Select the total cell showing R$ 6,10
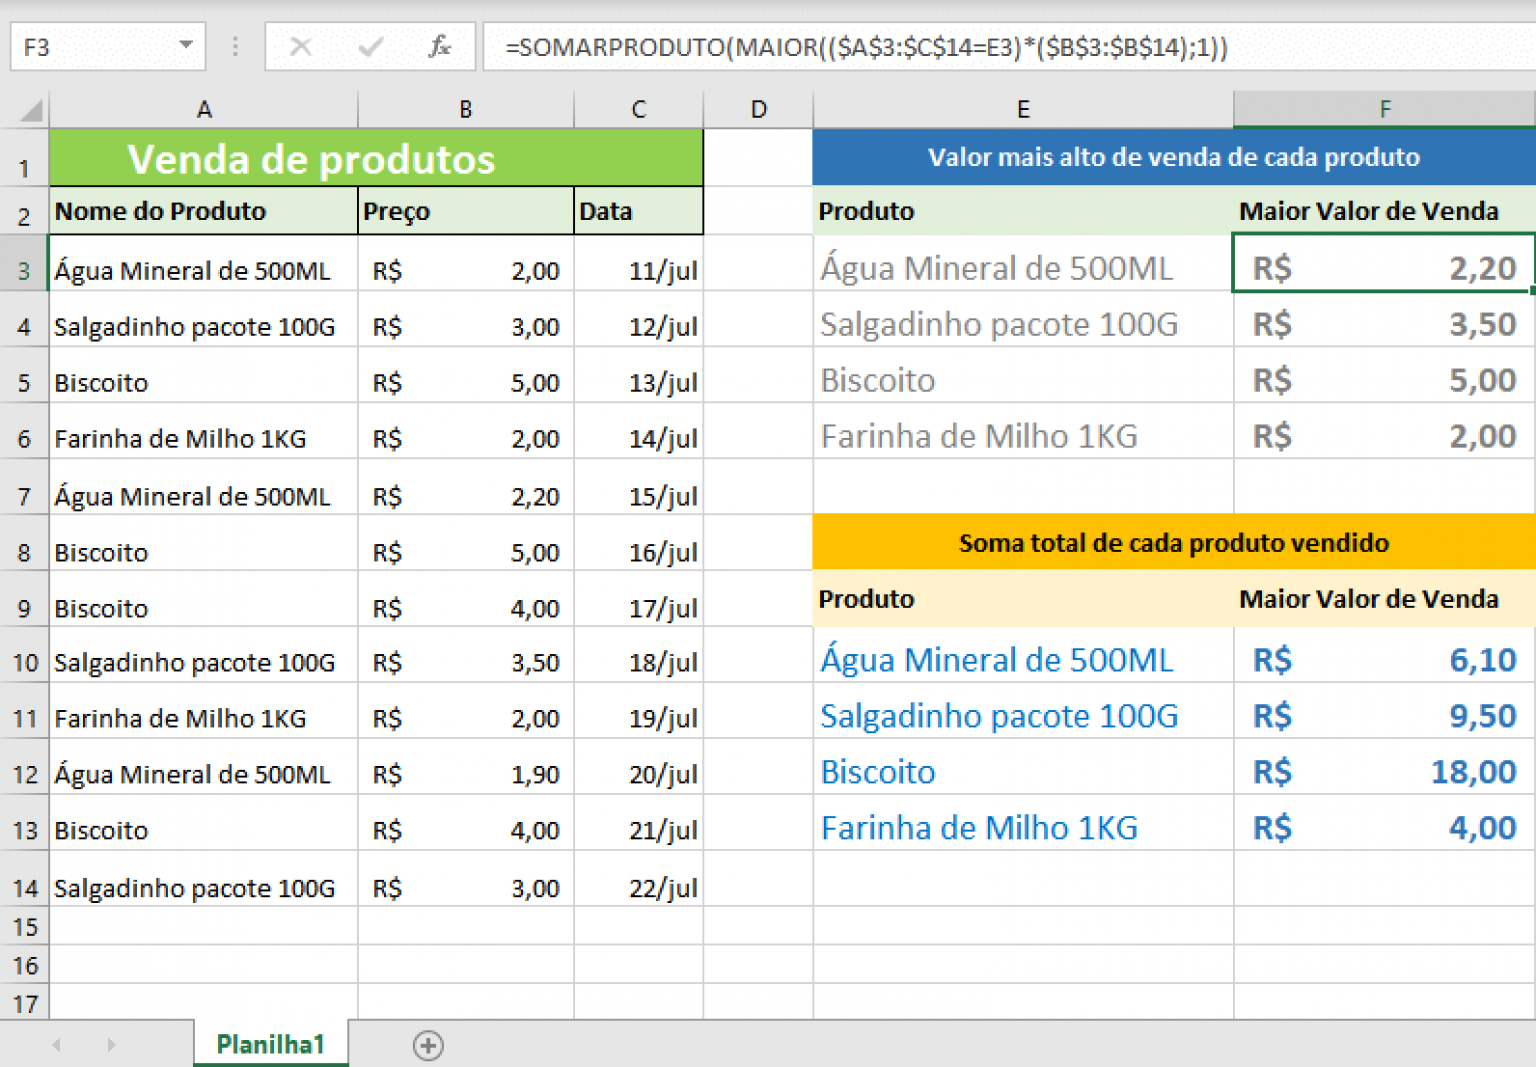Screen dimensions: 1536x1067 [1384, 656]
